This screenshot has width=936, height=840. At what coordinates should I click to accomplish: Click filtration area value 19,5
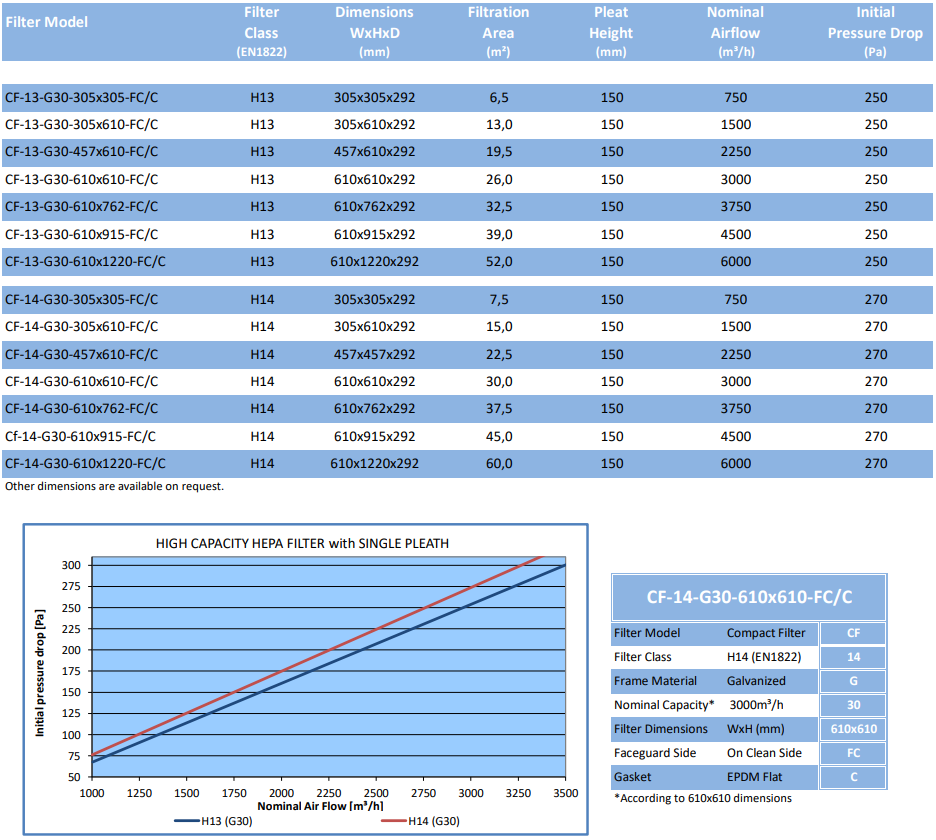pos(499,152)
